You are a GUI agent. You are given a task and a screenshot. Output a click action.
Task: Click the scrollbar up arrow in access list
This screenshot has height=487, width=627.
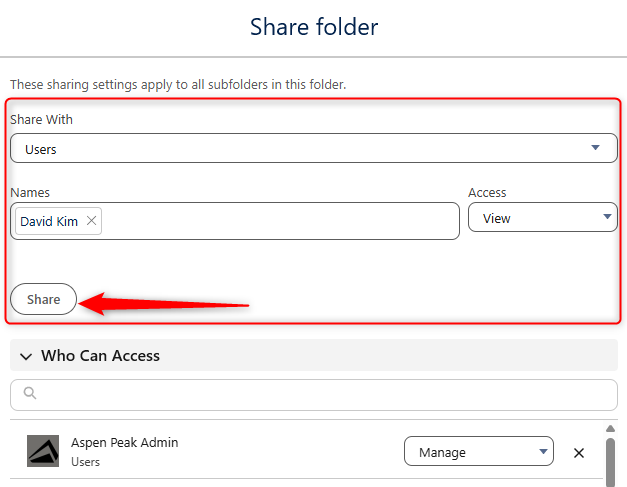(x=610, y=429)
